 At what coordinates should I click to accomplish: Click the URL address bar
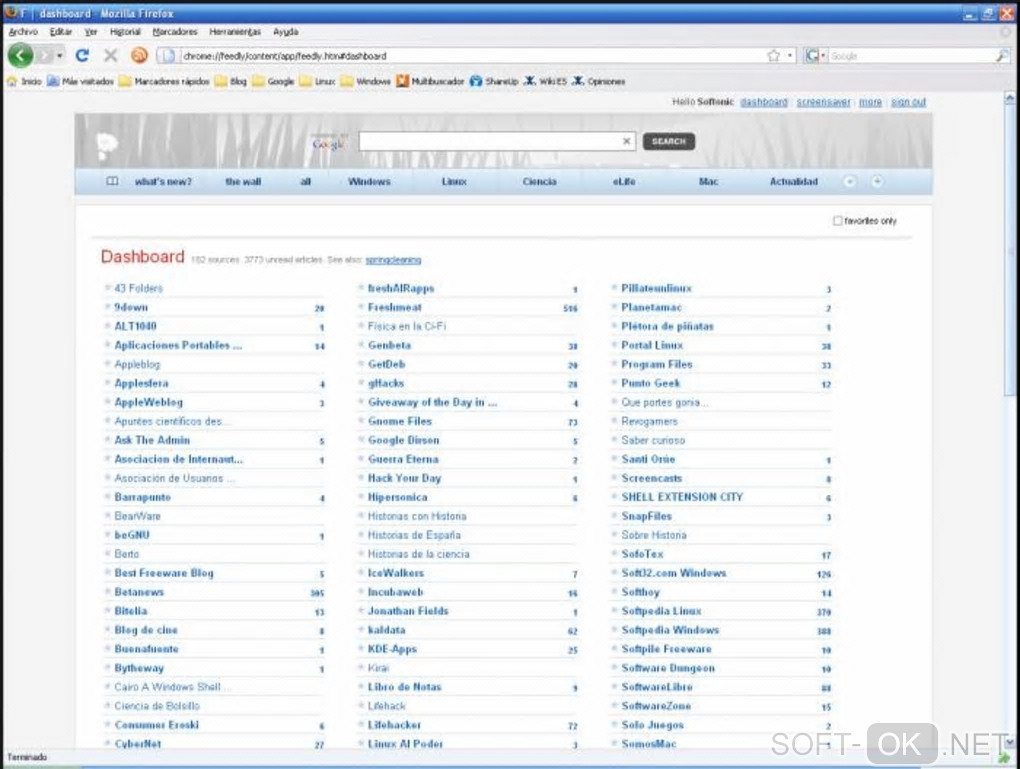(x=472, y=56)
